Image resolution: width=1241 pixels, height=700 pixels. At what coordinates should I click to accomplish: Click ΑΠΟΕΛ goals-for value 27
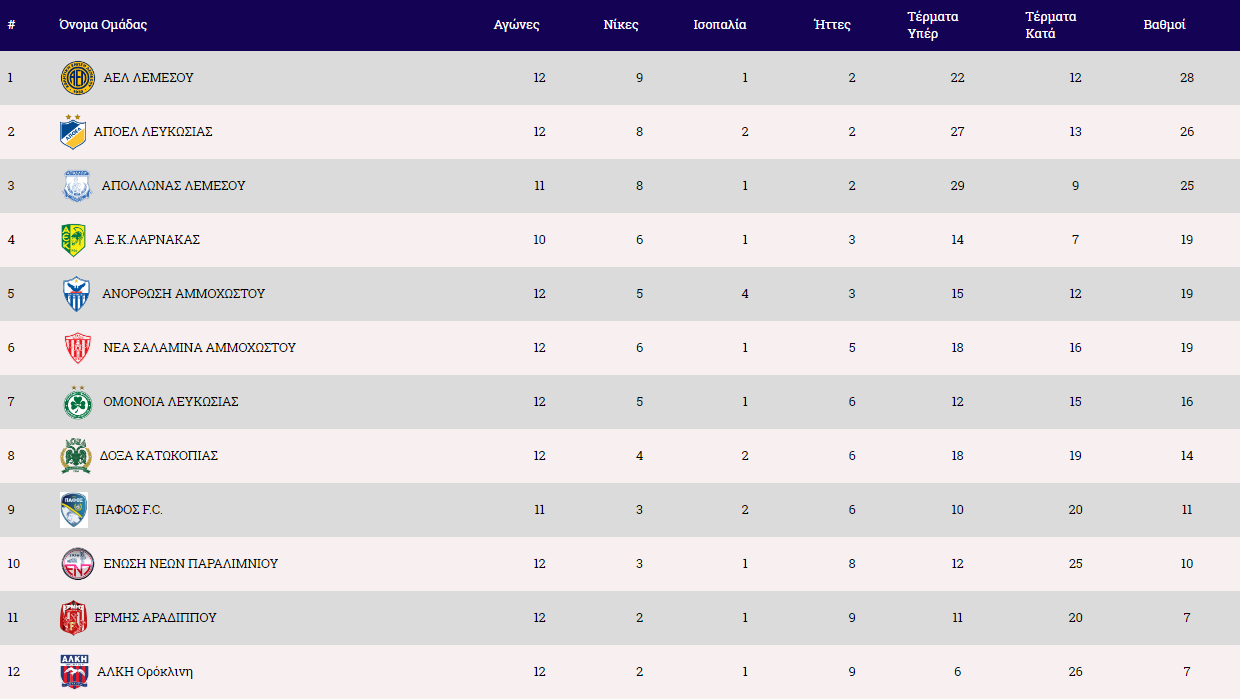click(x=957, y=132)
